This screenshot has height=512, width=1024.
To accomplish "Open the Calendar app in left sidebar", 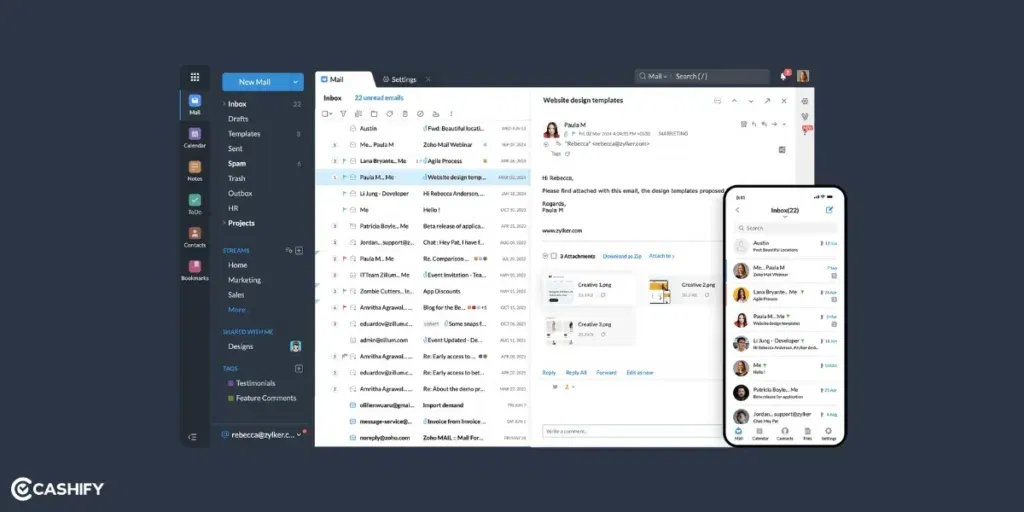I will point(195,136).
